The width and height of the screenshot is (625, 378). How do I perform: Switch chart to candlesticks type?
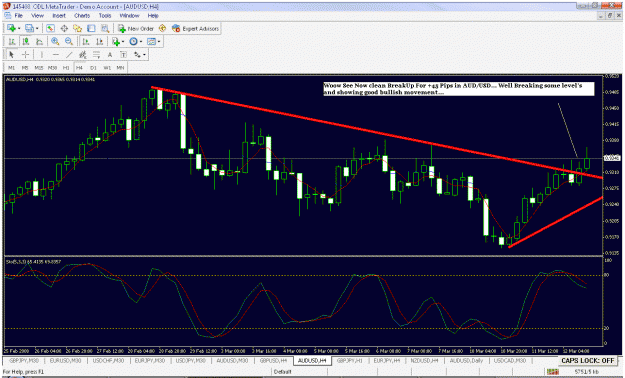point(26,41)
